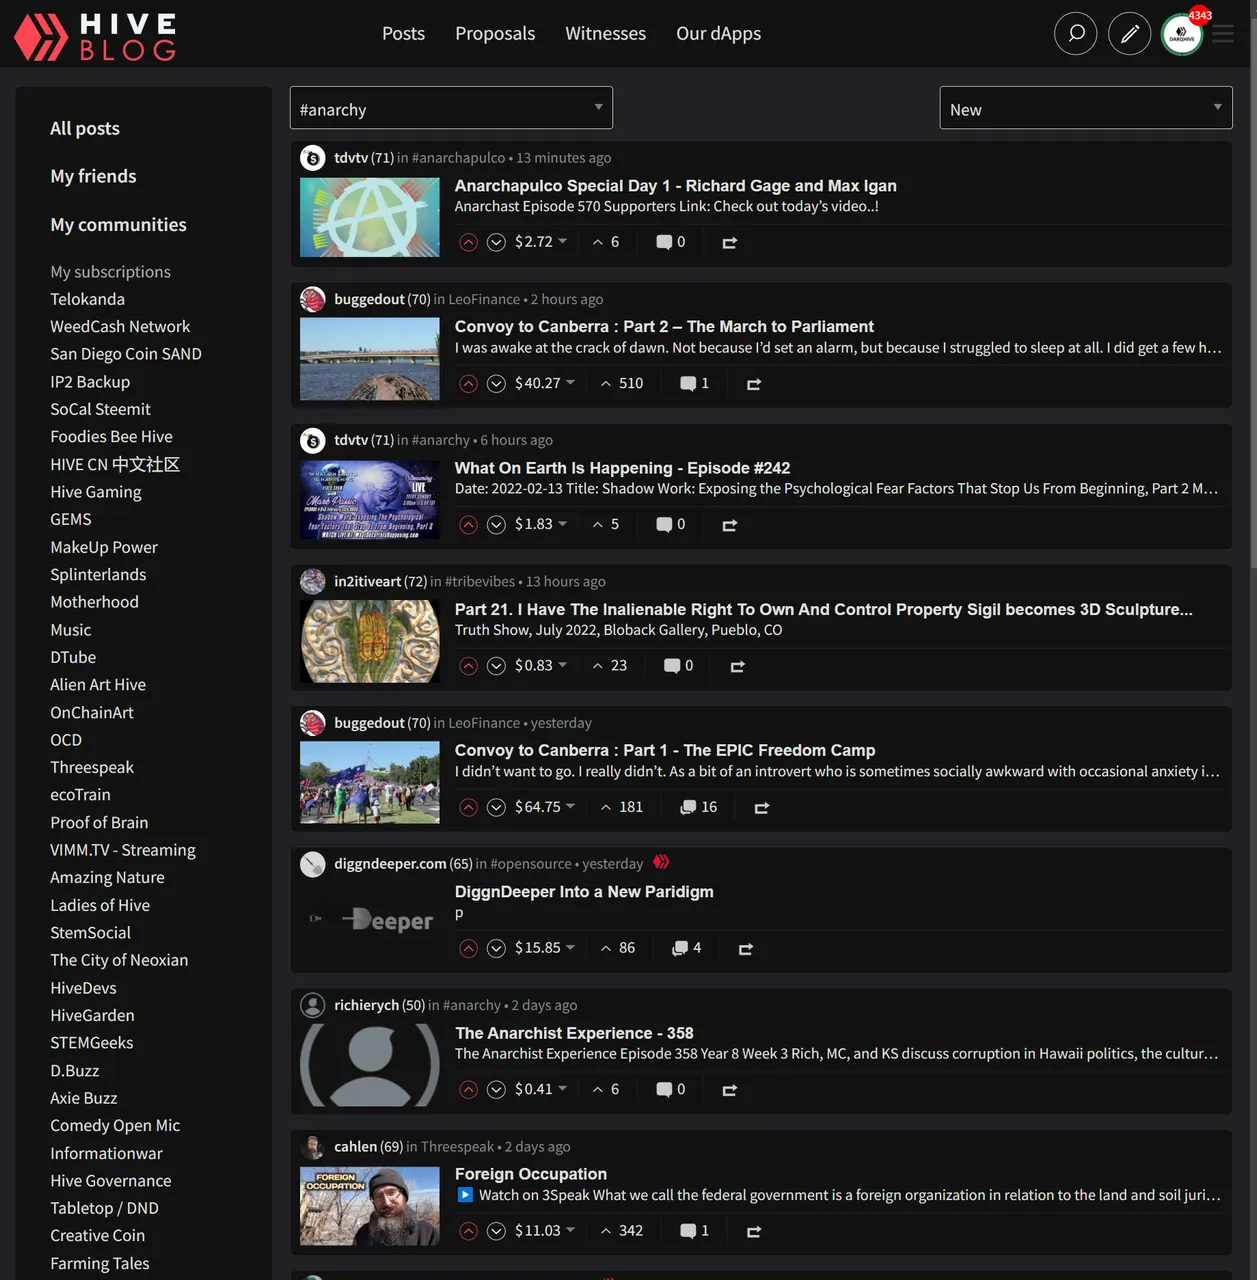
Task: Open the Anarchapulco post thumbnail
Action: click(x=370, y=218)
